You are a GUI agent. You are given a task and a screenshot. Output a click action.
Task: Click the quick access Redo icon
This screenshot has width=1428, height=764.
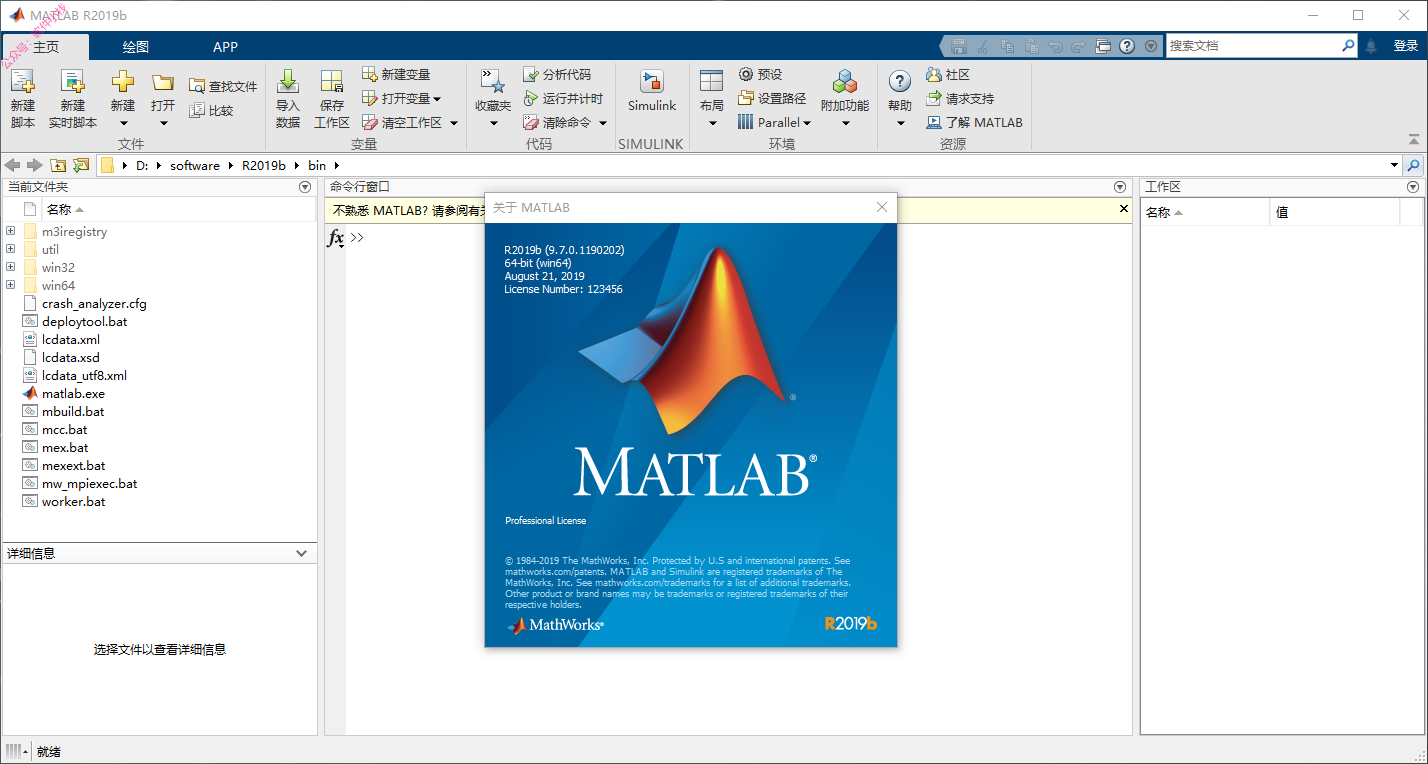(1078, 46)
